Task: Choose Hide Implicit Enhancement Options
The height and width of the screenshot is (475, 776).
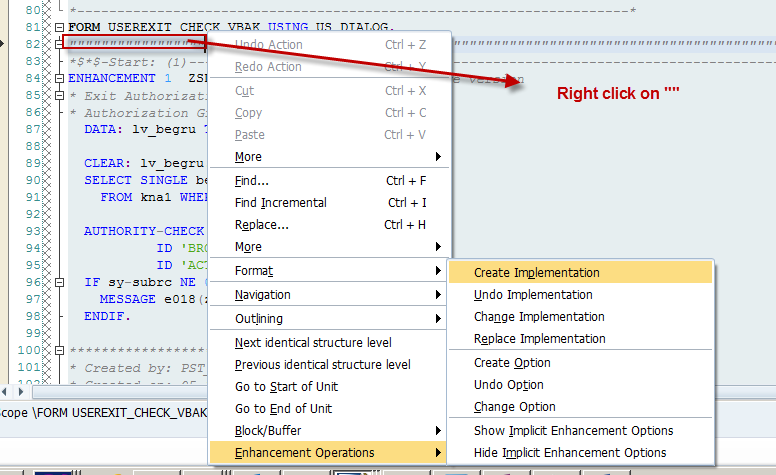Action: pos(570,453)
